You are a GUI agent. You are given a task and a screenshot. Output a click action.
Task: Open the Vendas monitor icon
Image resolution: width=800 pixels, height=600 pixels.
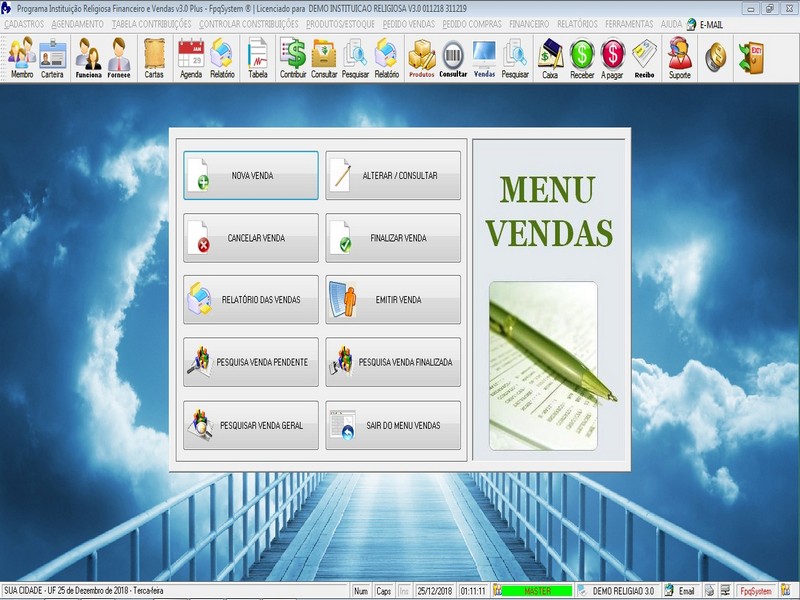[x=484, y=58]
